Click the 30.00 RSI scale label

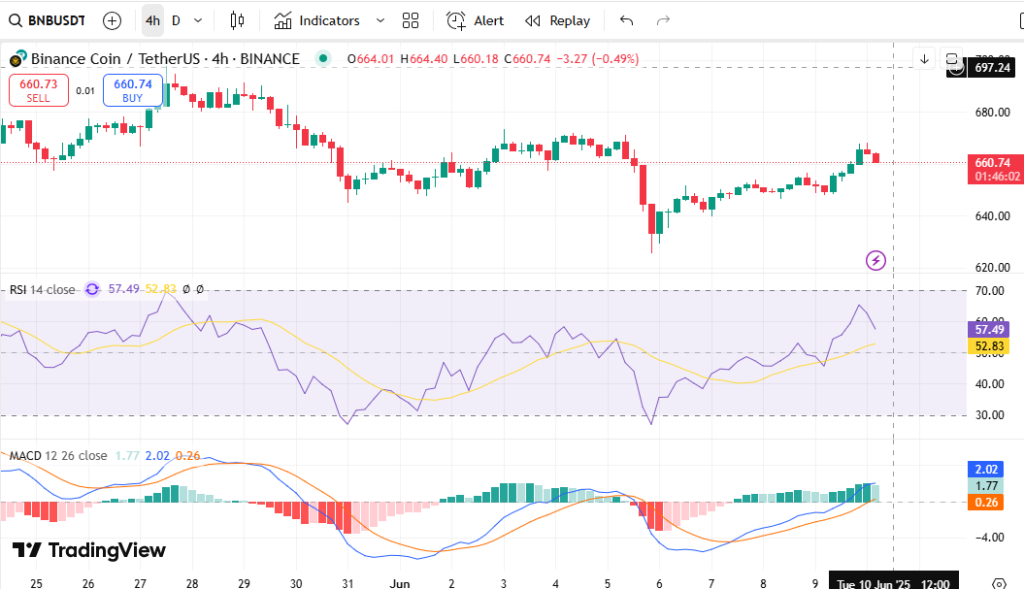tap(989, 415)
